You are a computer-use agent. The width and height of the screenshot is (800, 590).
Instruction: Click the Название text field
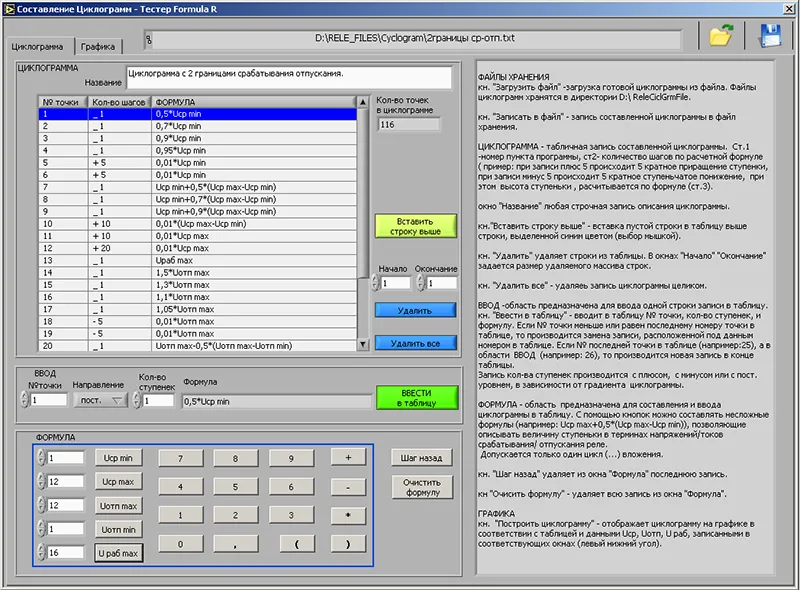tap(289, 78)
